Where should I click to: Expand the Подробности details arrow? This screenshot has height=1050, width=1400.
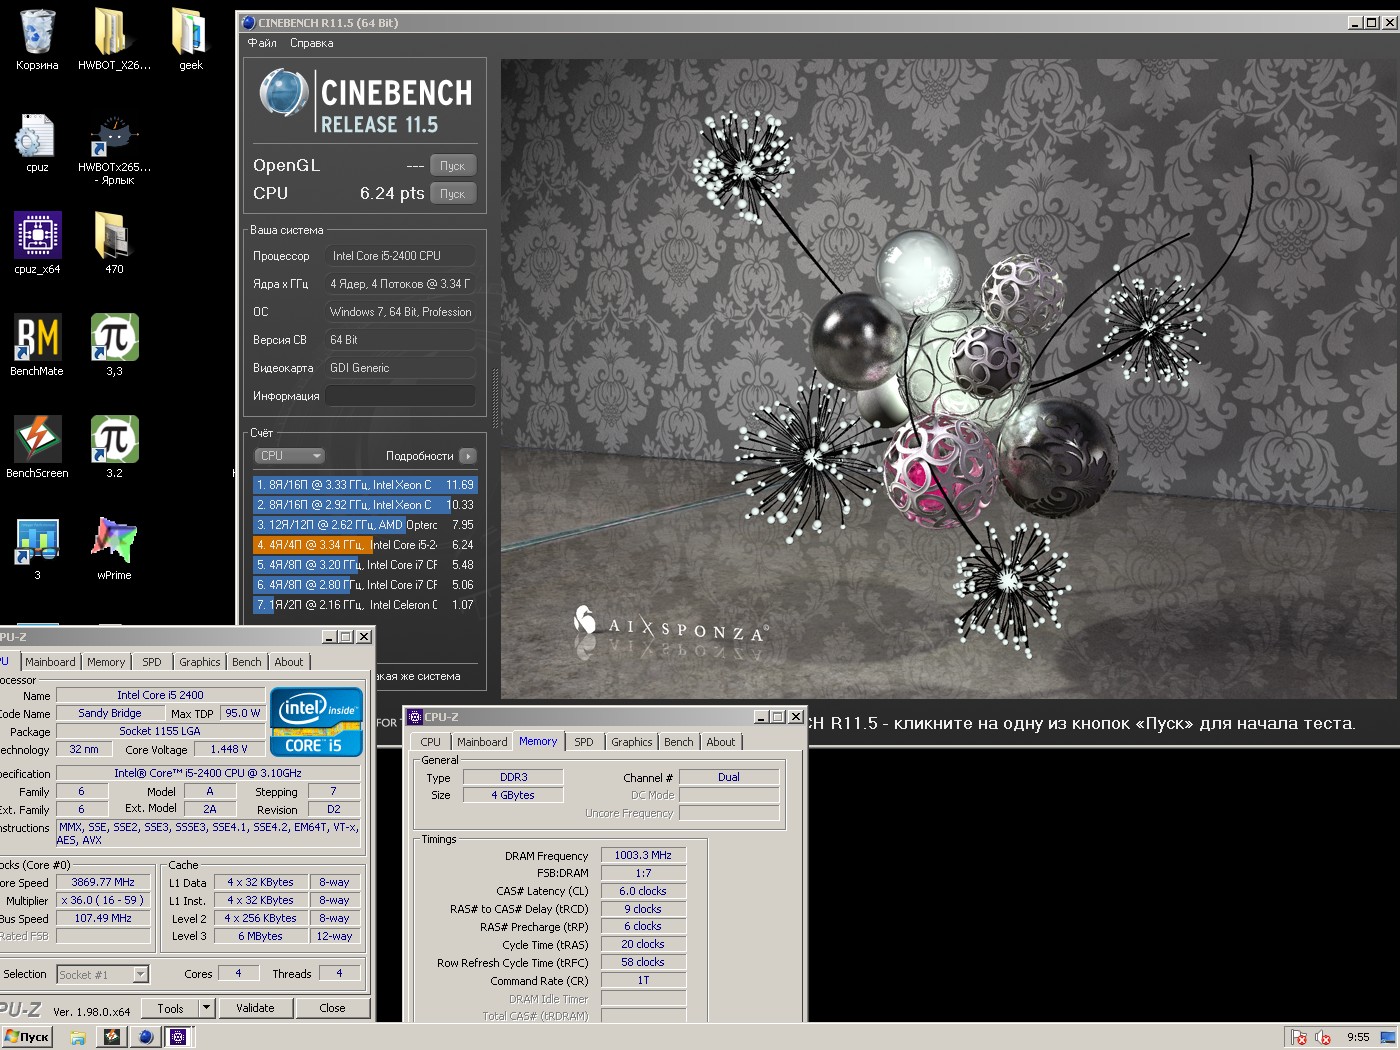[x=467, y=456]
